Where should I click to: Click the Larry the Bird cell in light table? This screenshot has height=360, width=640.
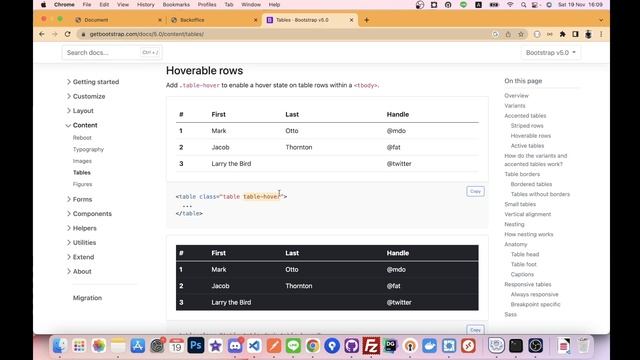tap(231, 164)
